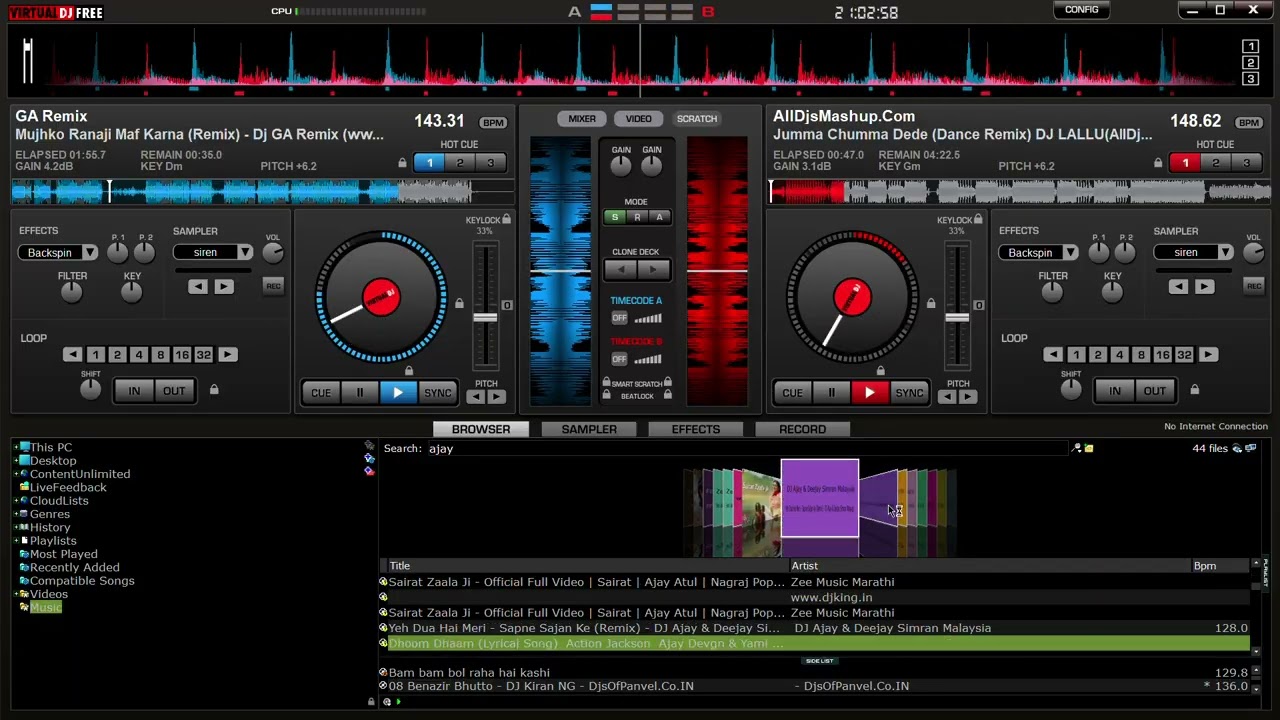Trigger right deck hot cue 3
1280x720 pixels.
pos(1246,163)
